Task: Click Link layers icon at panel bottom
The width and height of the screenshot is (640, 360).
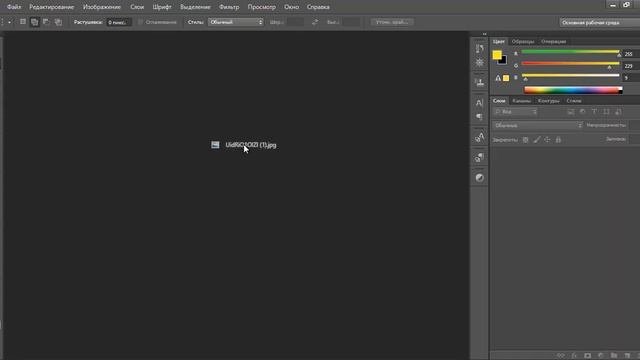Action: coord(561,356)
